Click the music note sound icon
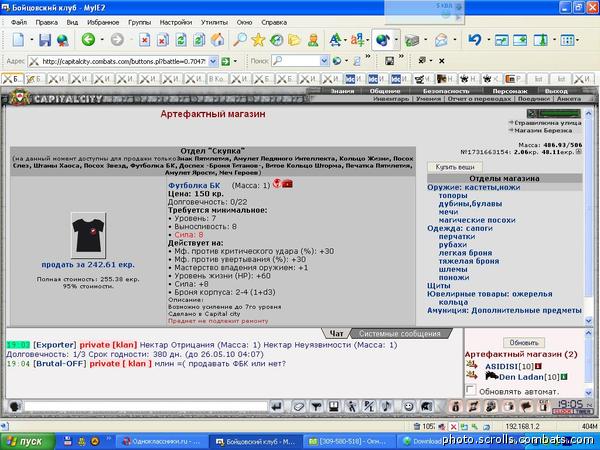Image resolution: width=600 pixels, height=450 pixels. 387,406
